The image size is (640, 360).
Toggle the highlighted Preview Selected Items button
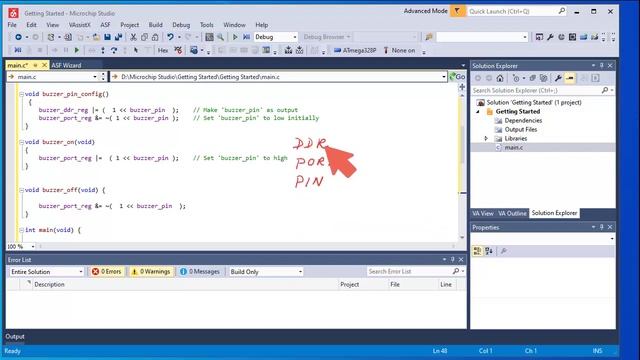[x=570, y=78]
